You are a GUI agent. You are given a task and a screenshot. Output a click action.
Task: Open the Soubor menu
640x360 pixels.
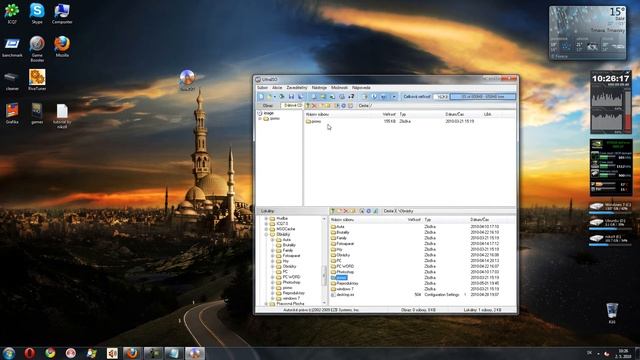tap(262, 88)
